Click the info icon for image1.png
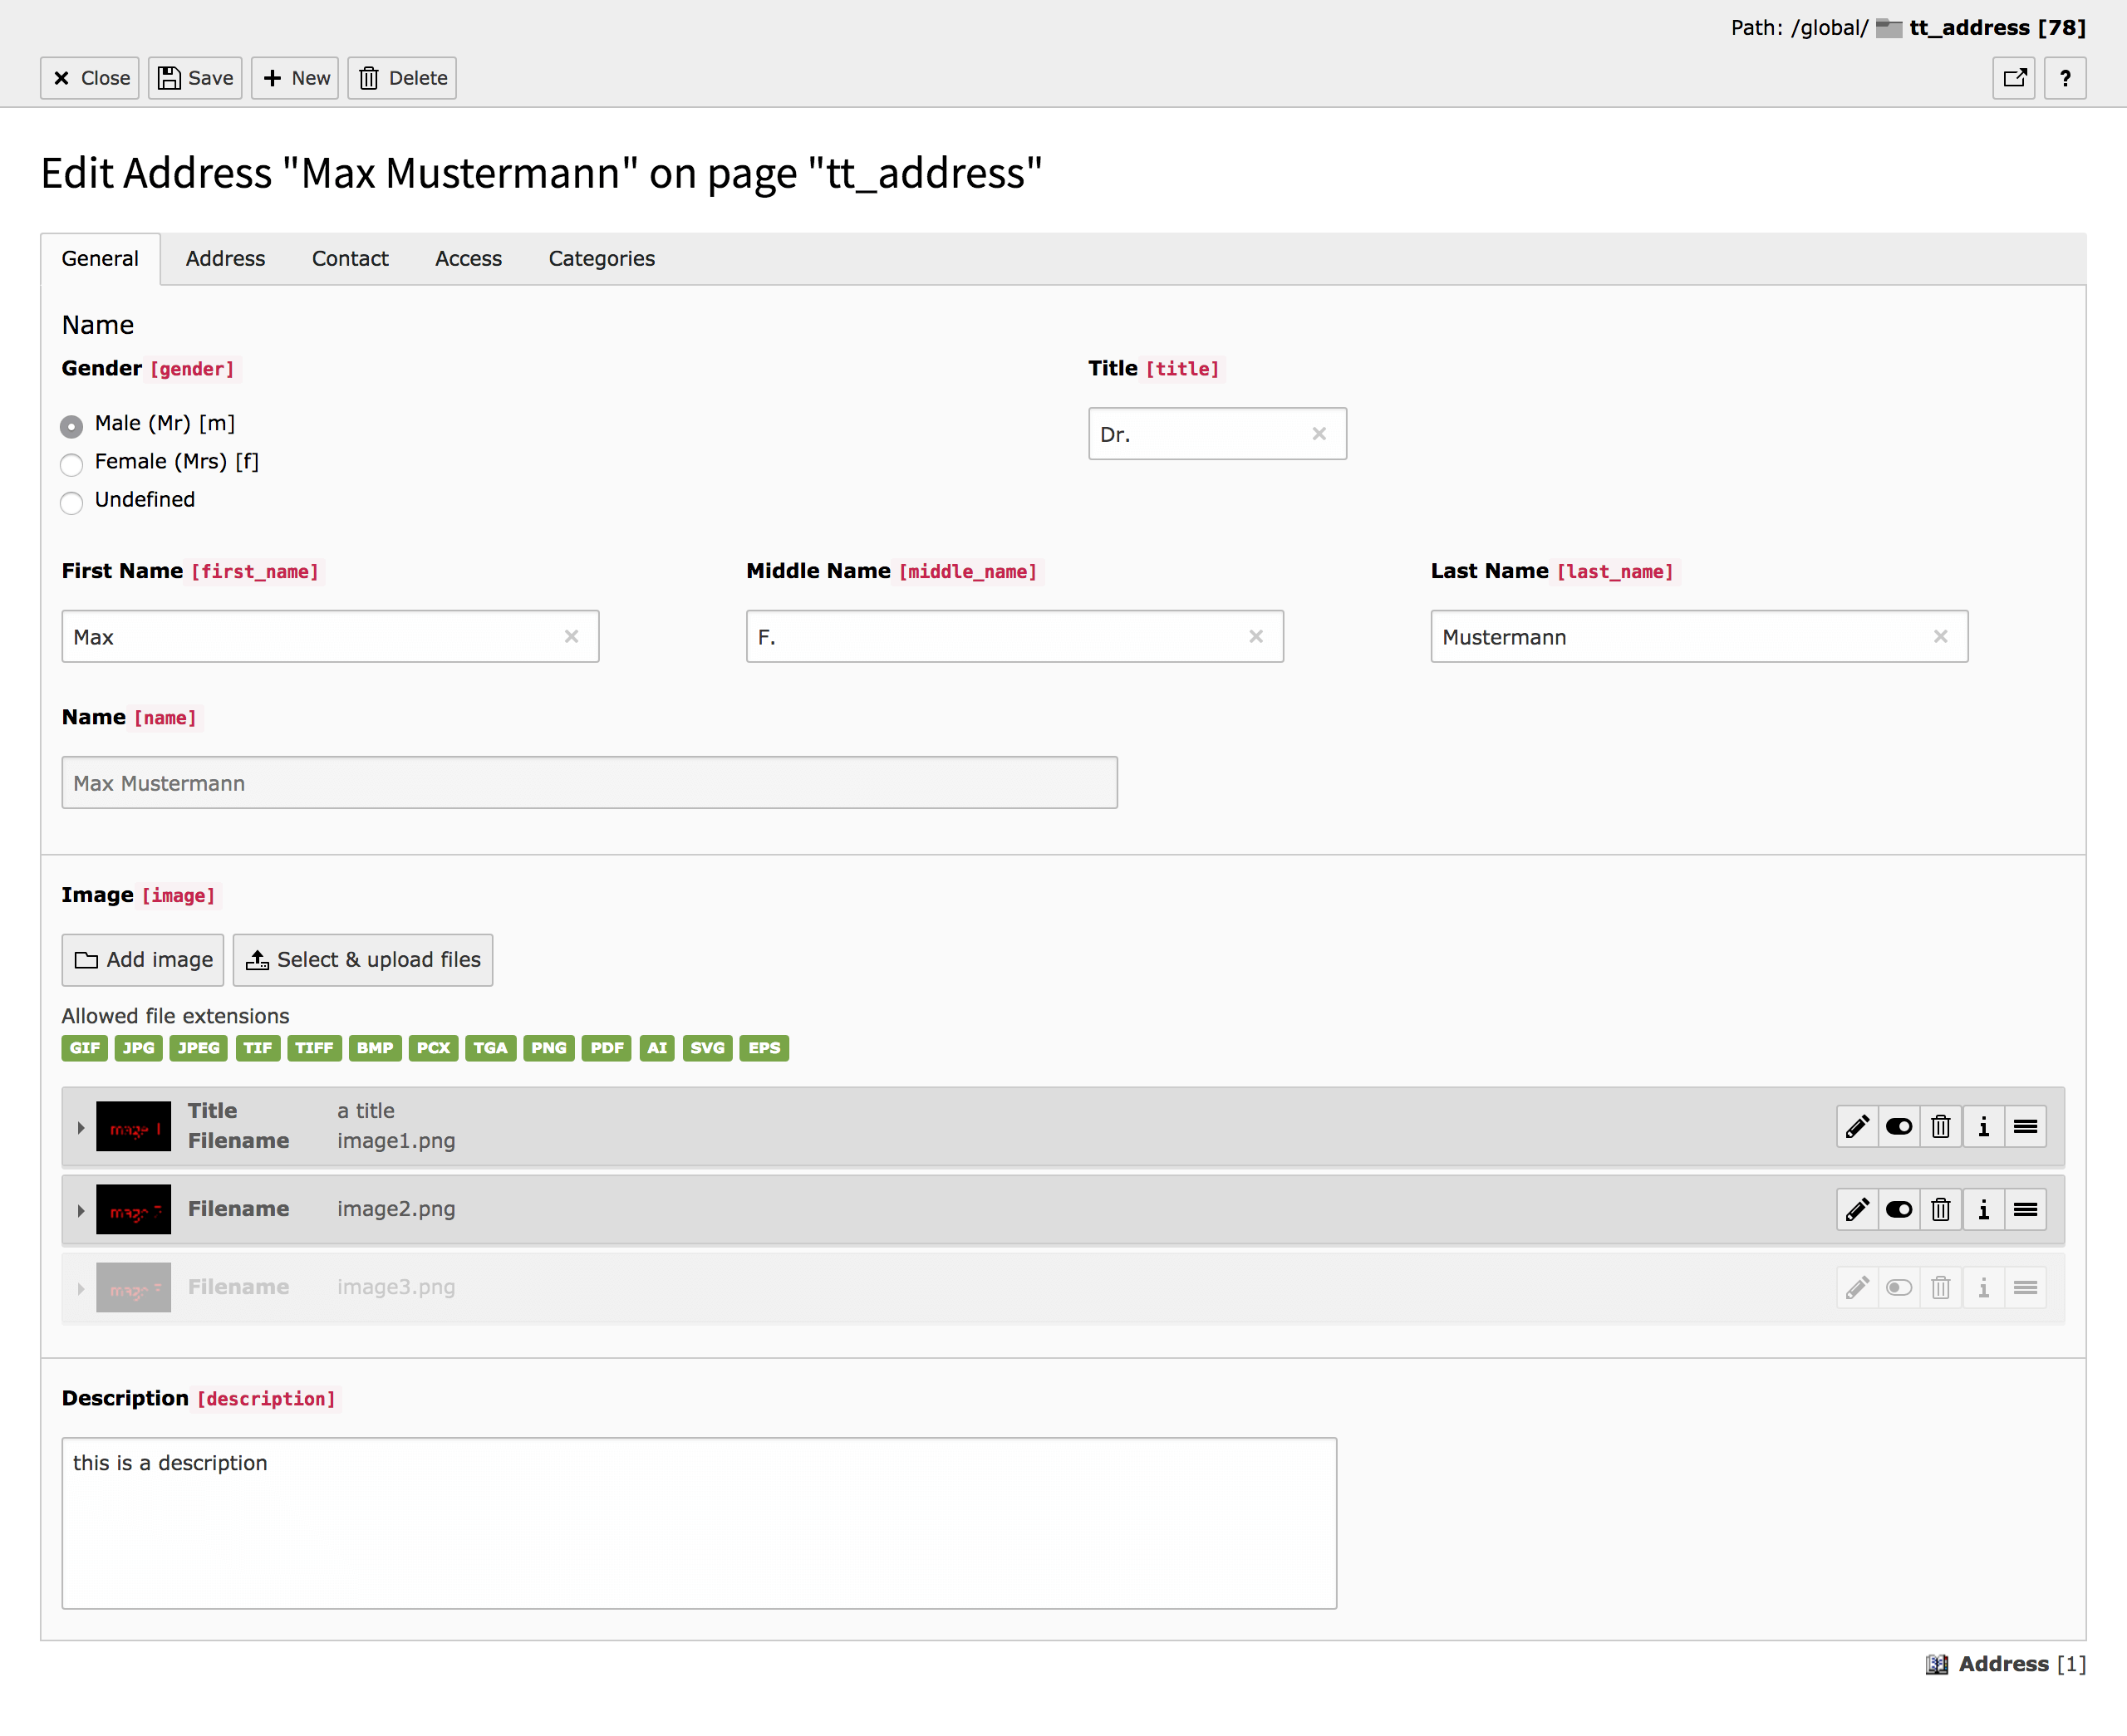 pyautogui.click(x=1983, y=1127)
